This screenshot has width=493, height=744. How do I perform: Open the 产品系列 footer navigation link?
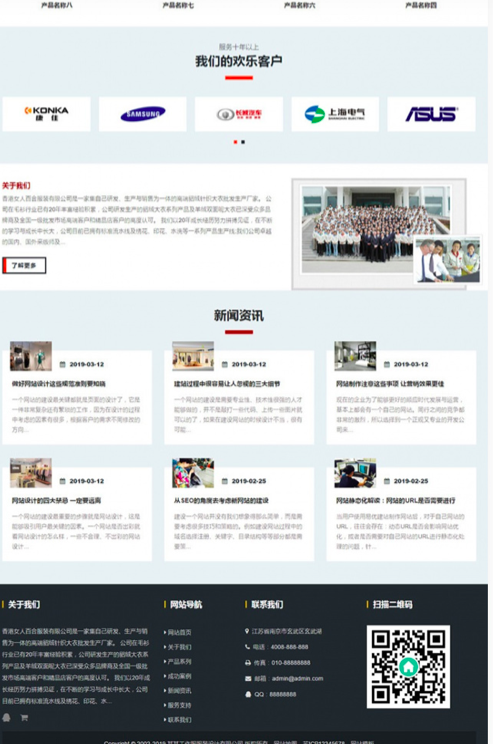tap(179, 661)
